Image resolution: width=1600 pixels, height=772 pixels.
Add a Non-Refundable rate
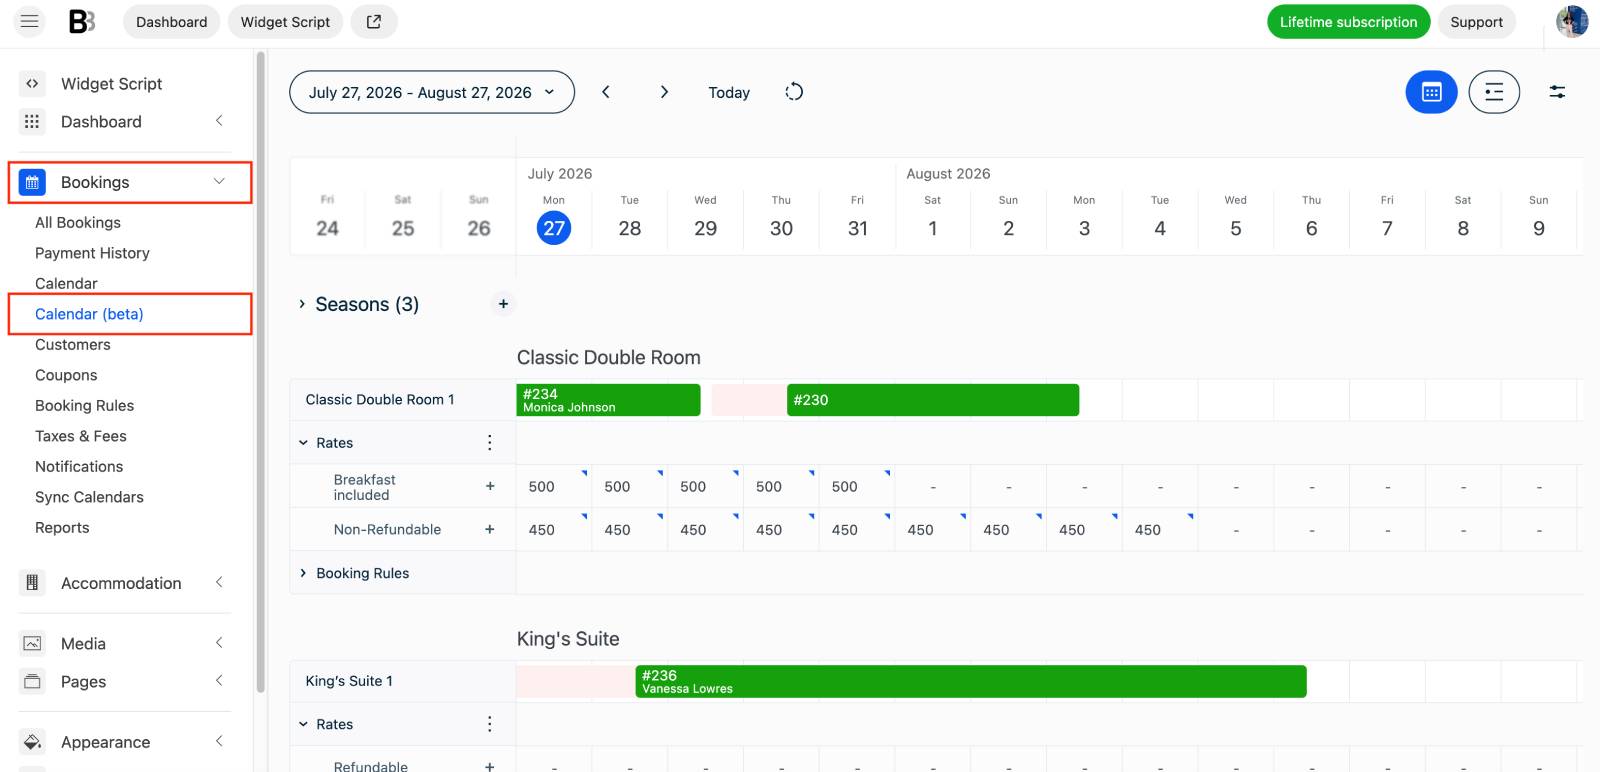pos(490,529)
